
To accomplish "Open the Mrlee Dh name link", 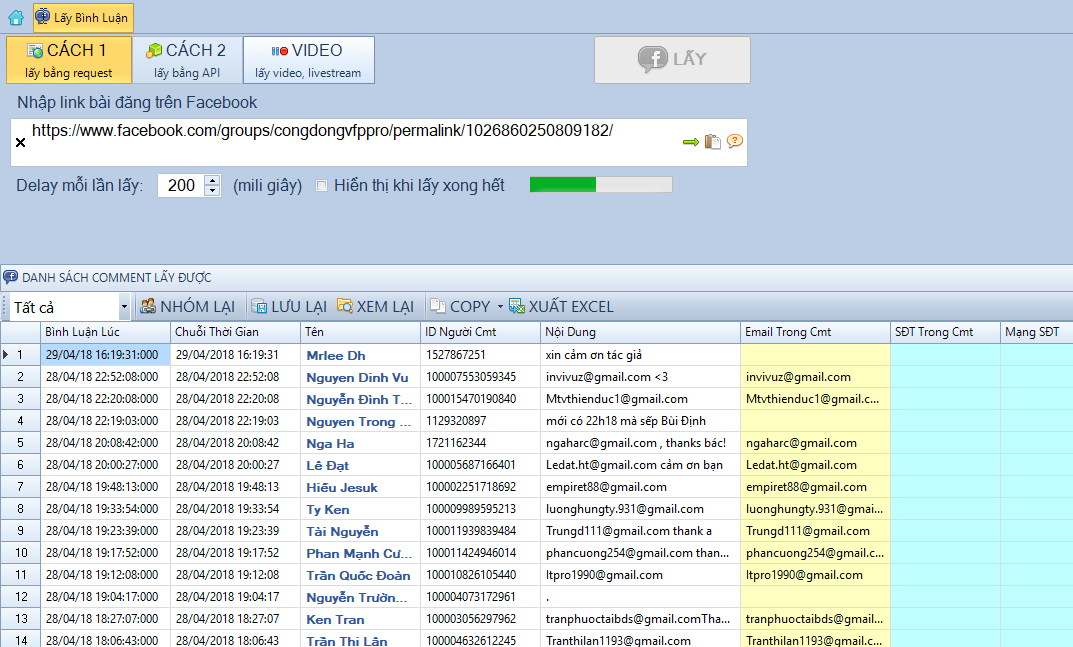I will pyautogui.click(x=335, y=355).
